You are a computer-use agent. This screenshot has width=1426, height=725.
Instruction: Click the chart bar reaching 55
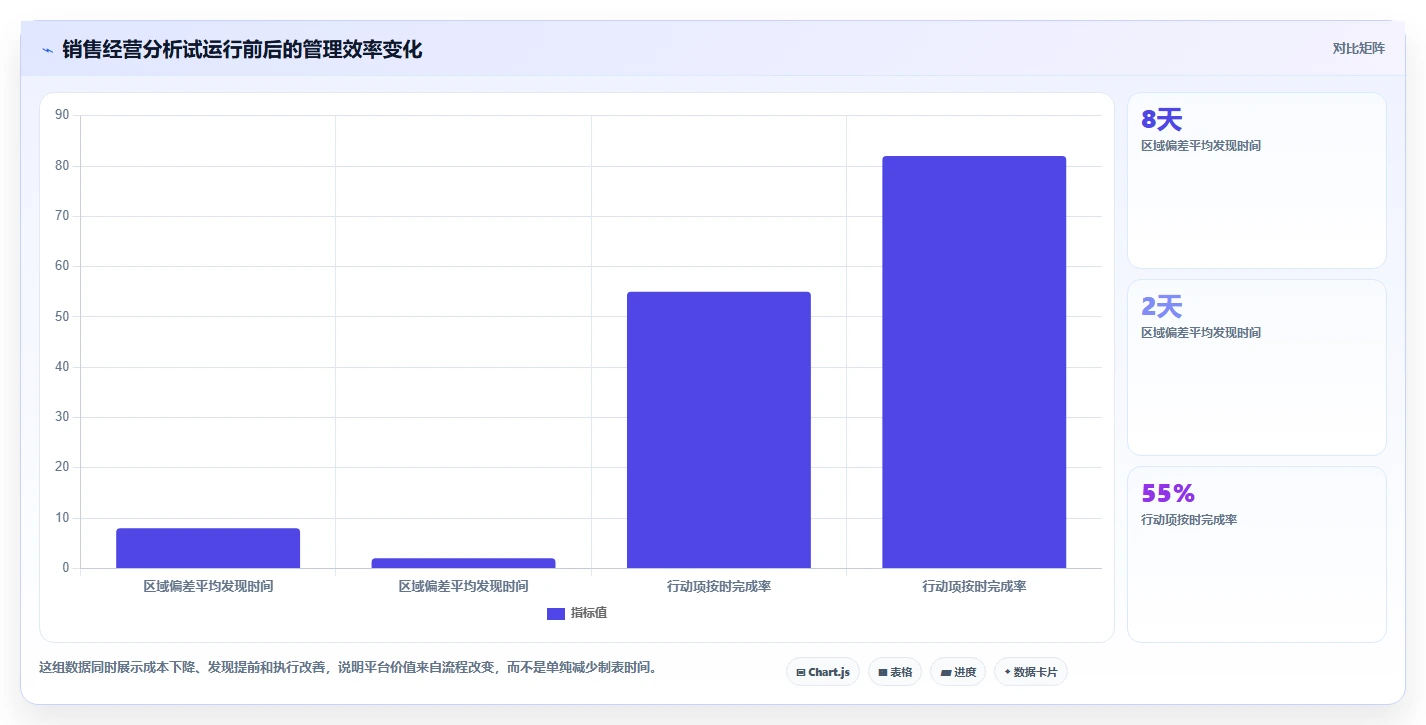(x=719, y=430)
